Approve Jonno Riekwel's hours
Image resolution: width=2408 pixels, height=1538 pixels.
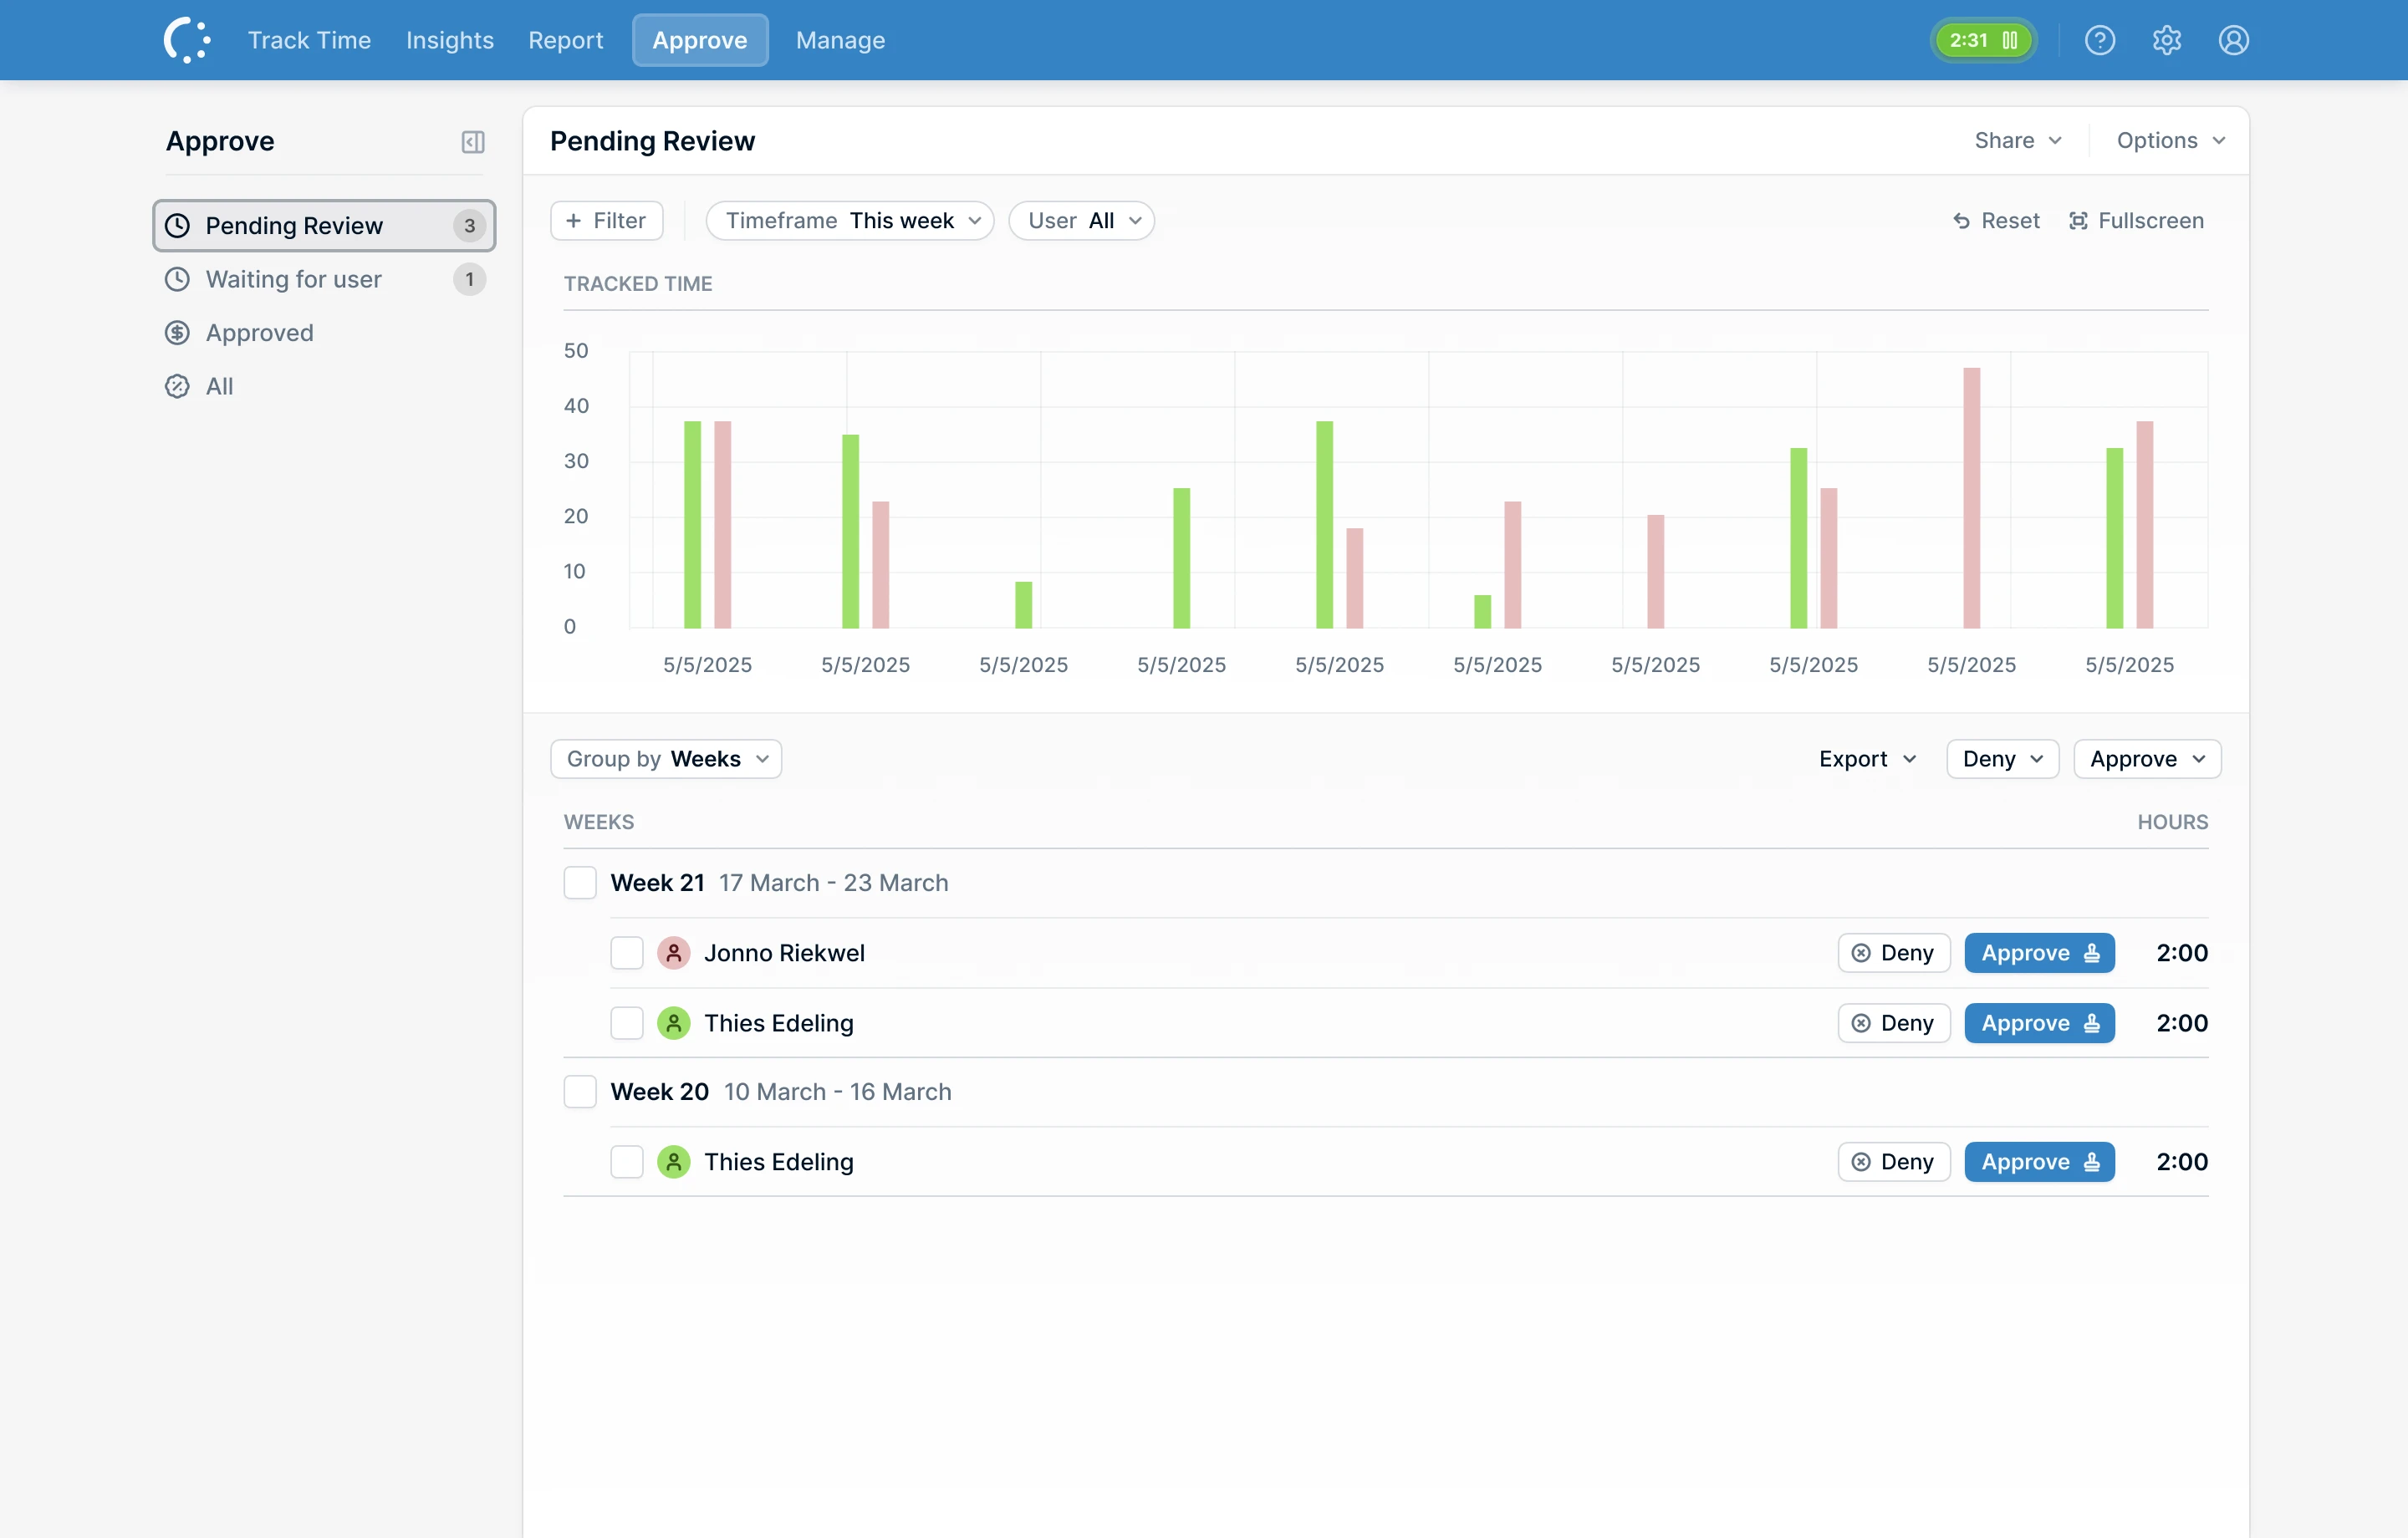click(2039, 953)
